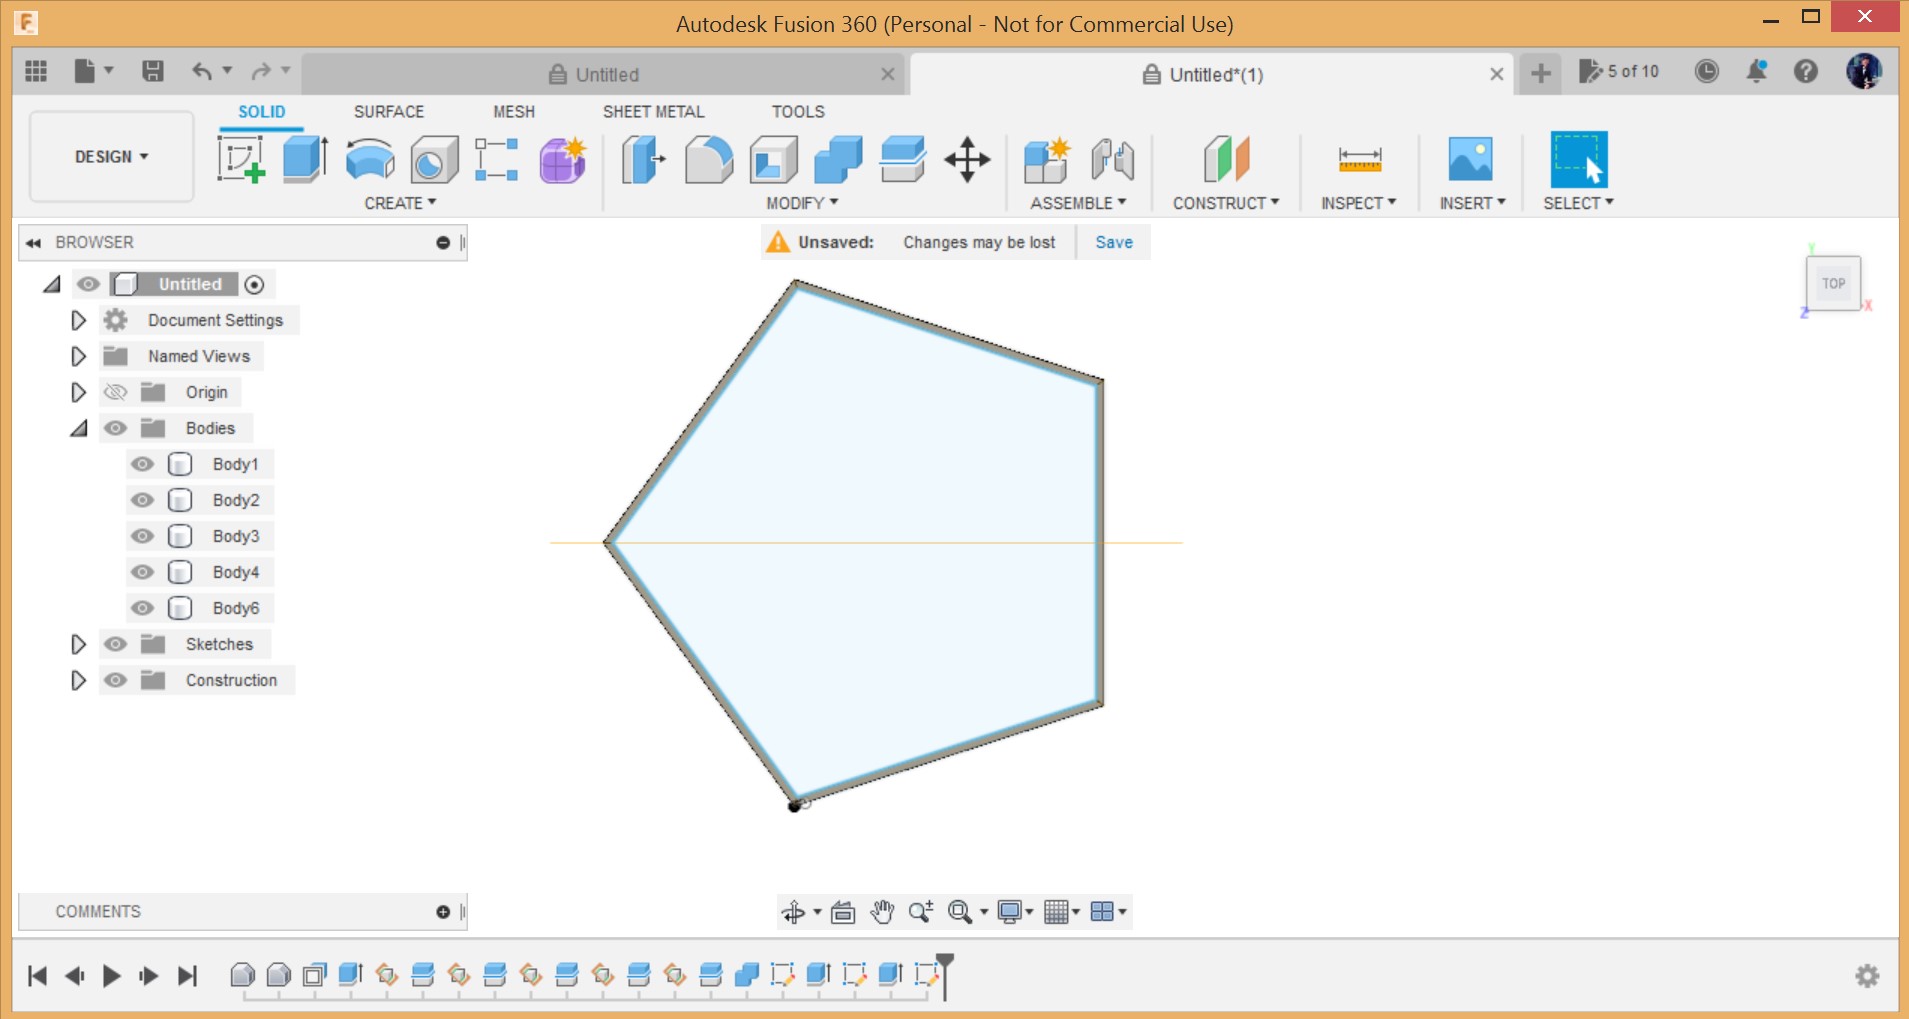Select the Create Sketch tool
This screenshot has height=1019, width=1909.
[x=241, y=160]
